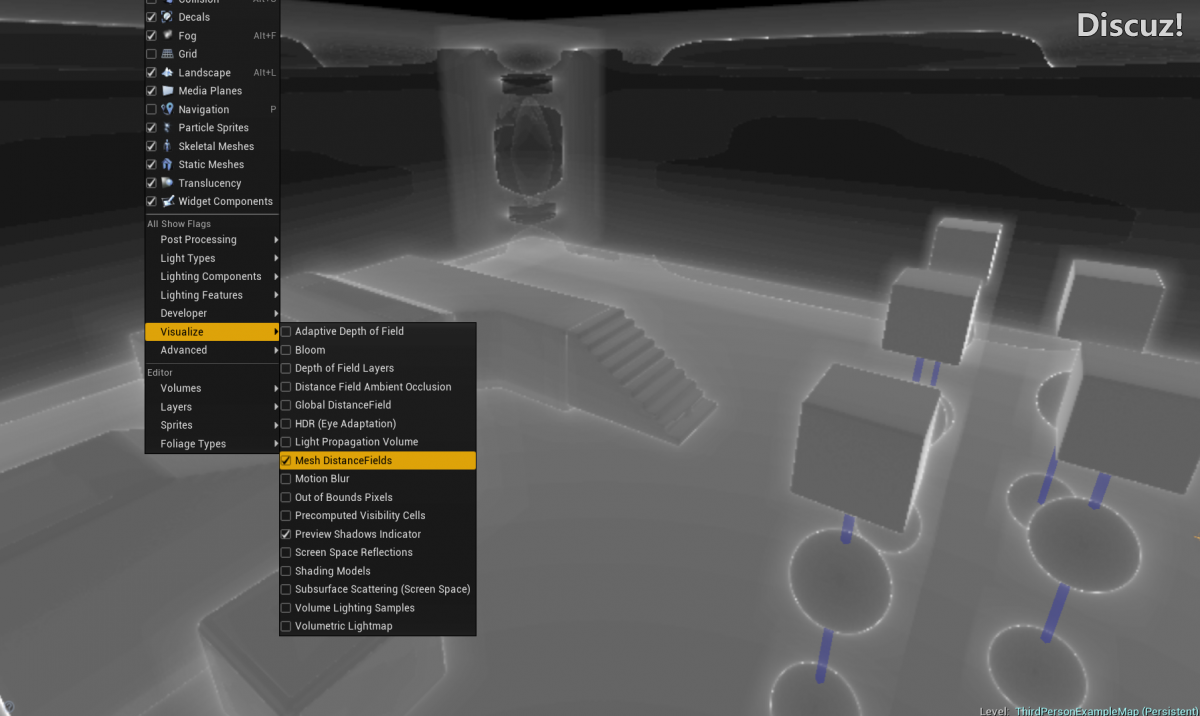This screenshot has width=1200, height=716.
Task: Open the ThirdPersonExampleMap (Persistent) level link
Action: pos(1107,711)
